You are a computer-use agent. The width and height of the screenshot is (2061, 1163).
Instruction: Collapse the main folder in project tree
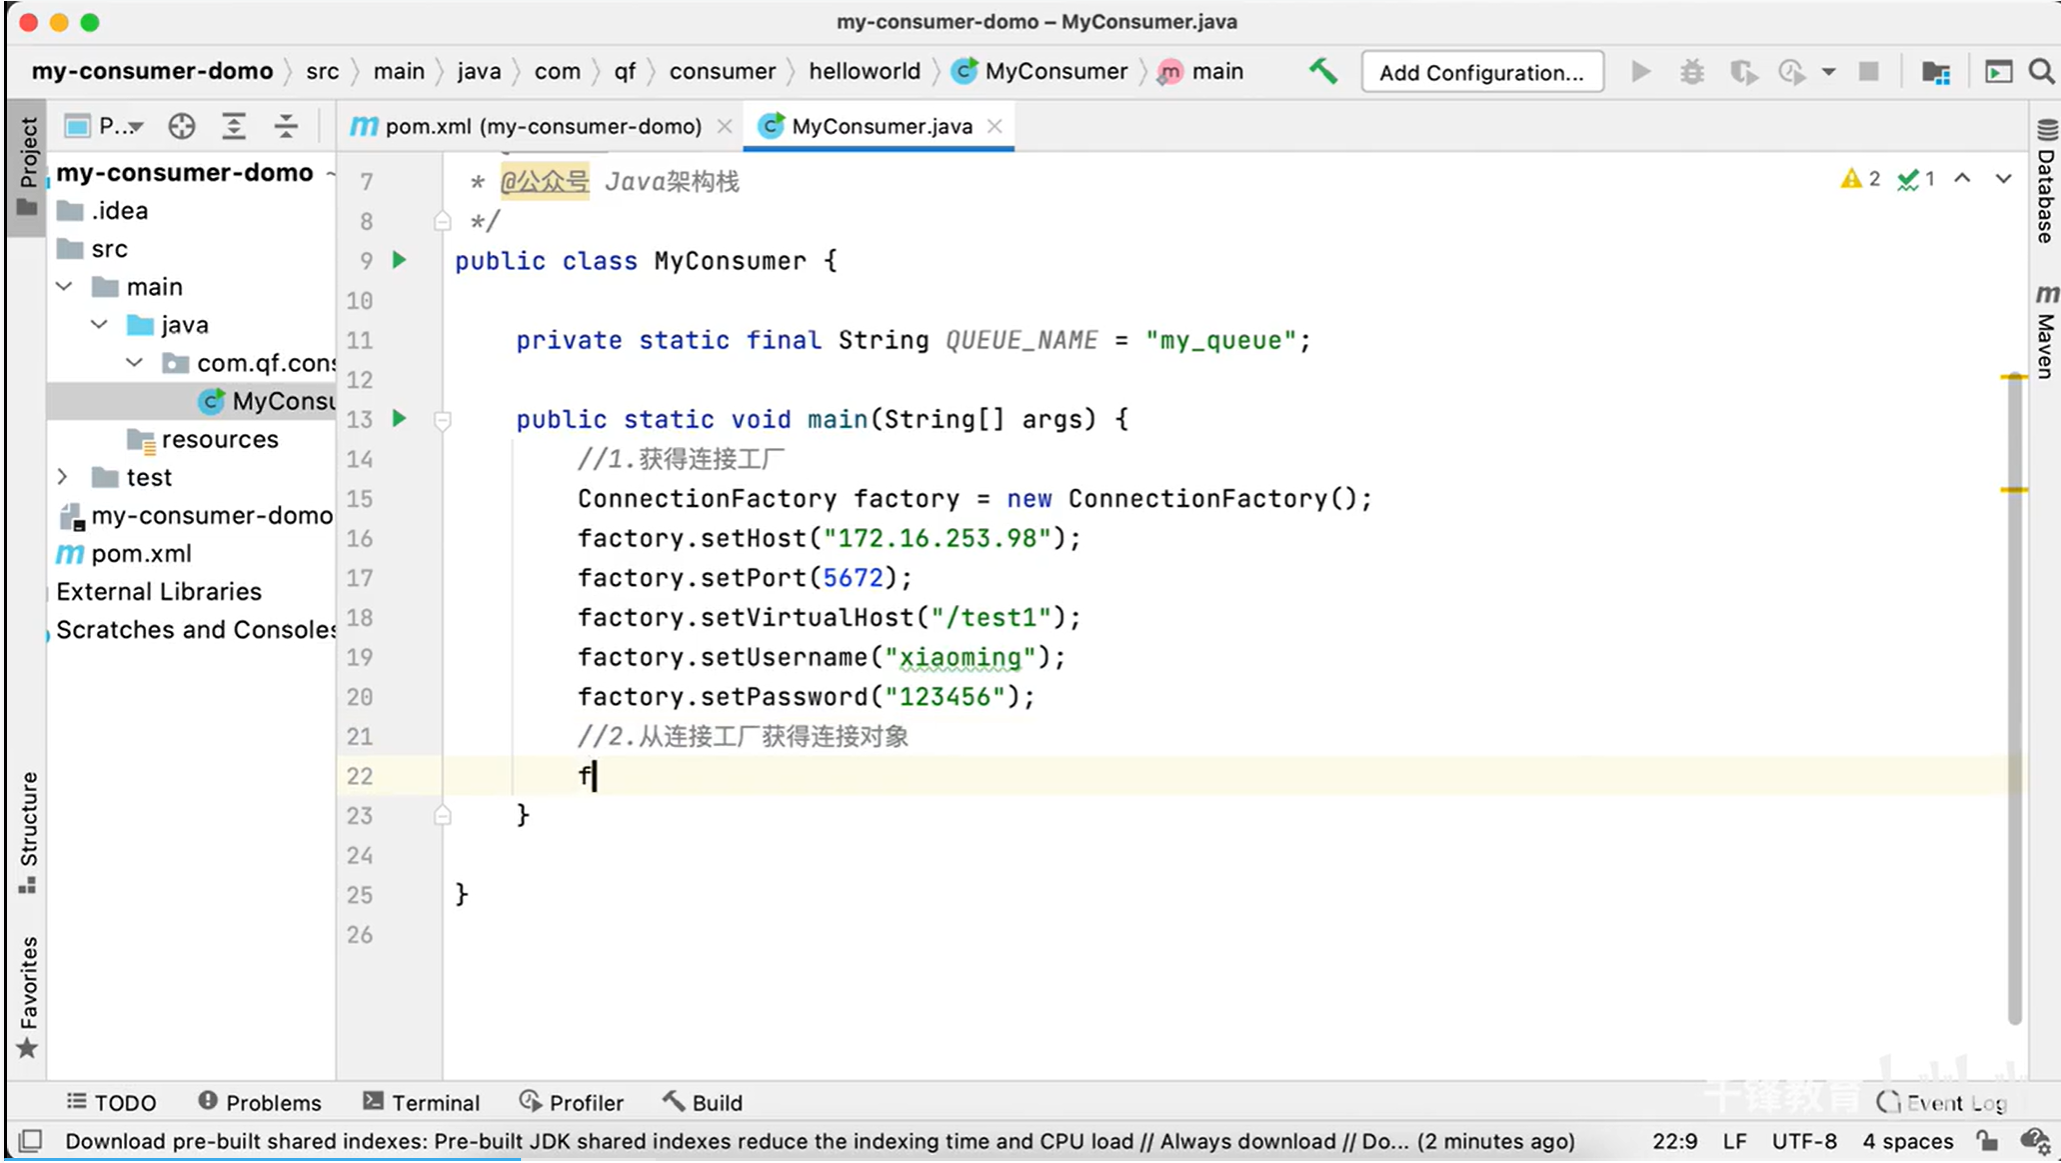pos(64,287)
